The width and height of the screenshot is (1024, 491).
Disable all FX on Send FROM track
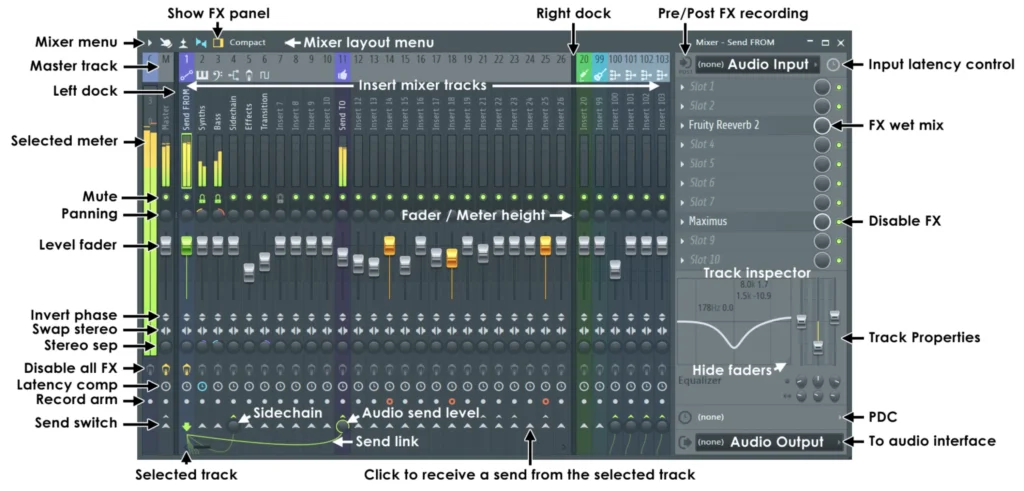click(x=186, y=370)
